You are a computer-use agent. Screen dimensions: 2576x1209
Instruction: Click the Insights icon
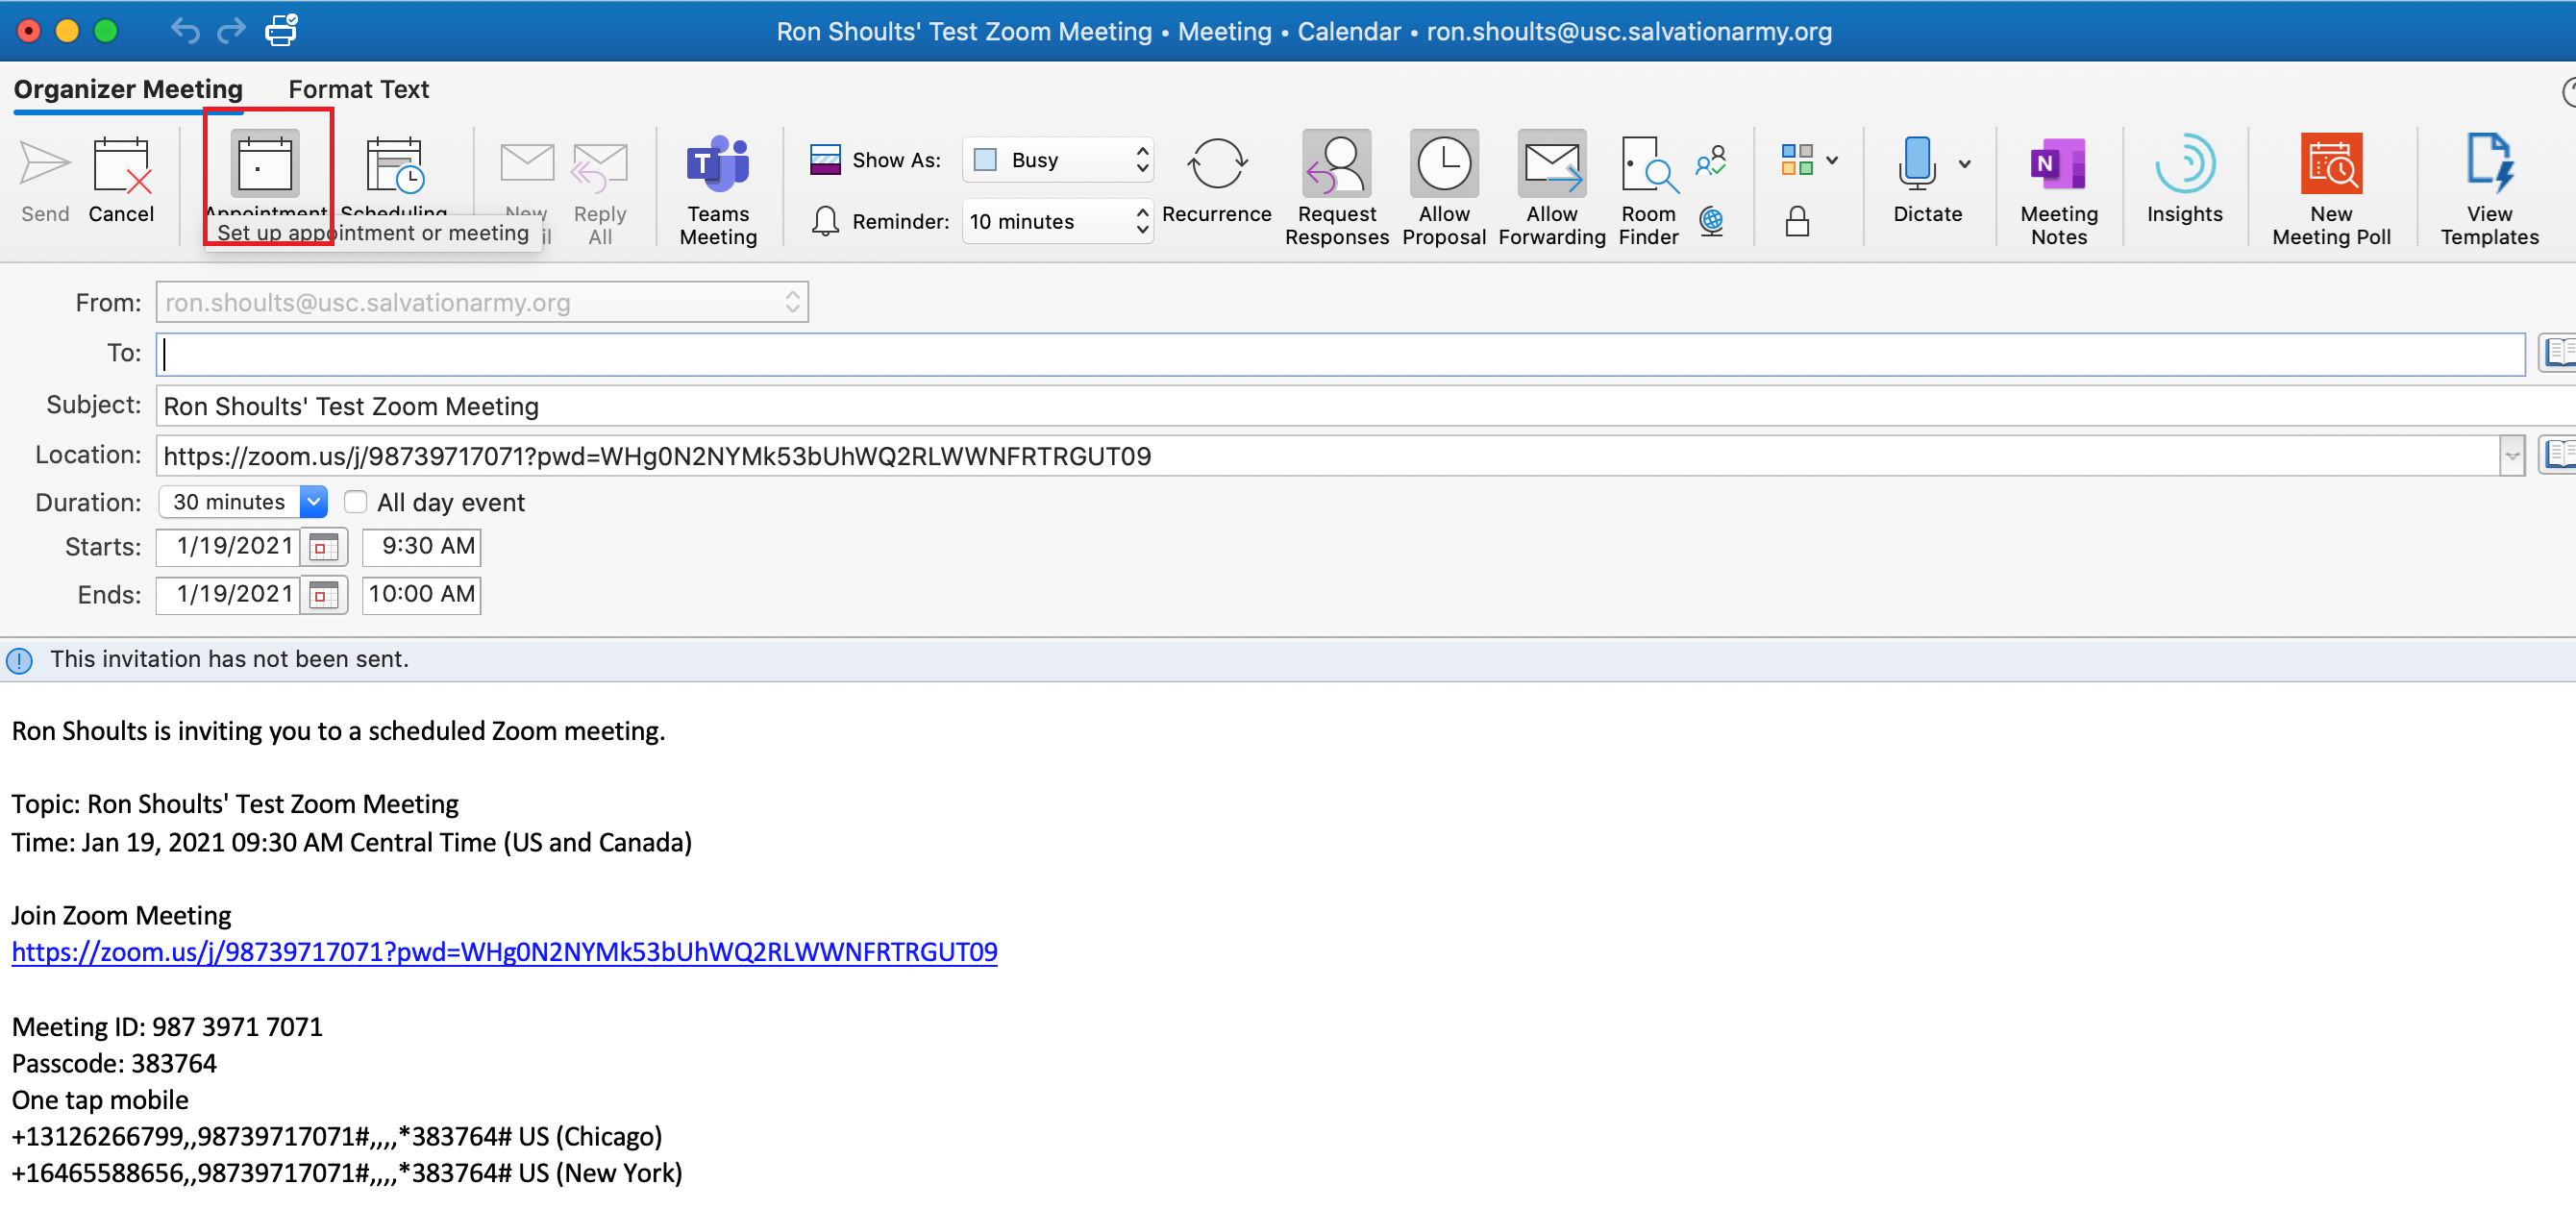coord(2183,166)
